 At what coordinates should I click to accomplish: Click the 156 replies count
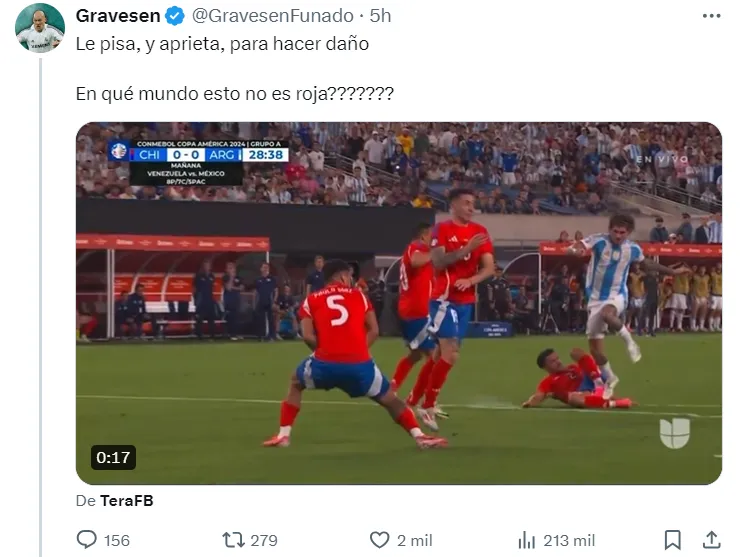click(x=117, y=540)
